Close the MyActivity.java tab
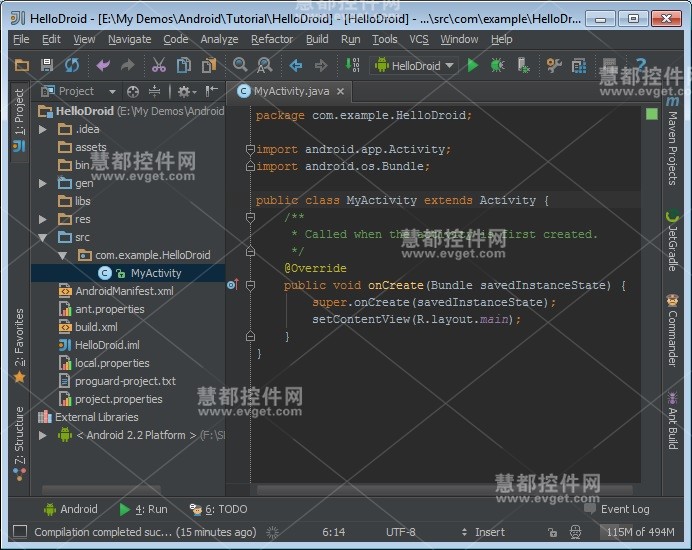 (340, 91)
